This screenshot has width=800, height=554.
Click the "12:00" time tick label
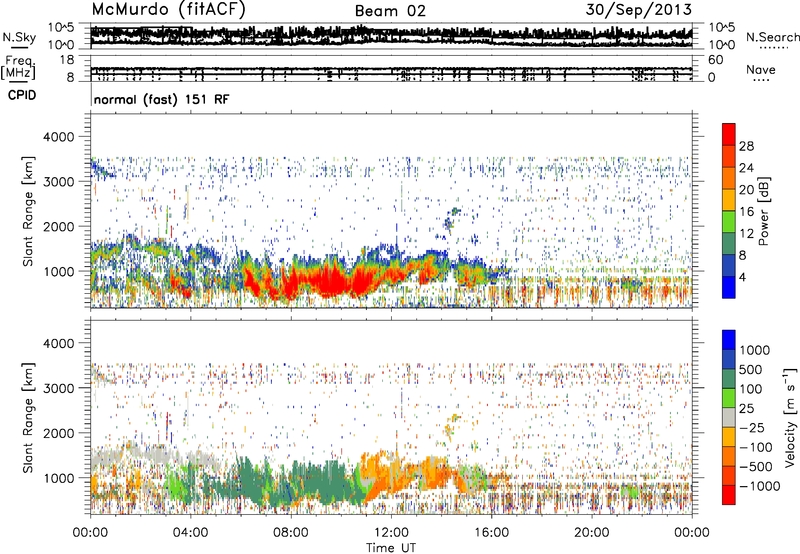(x=391, y=533)
